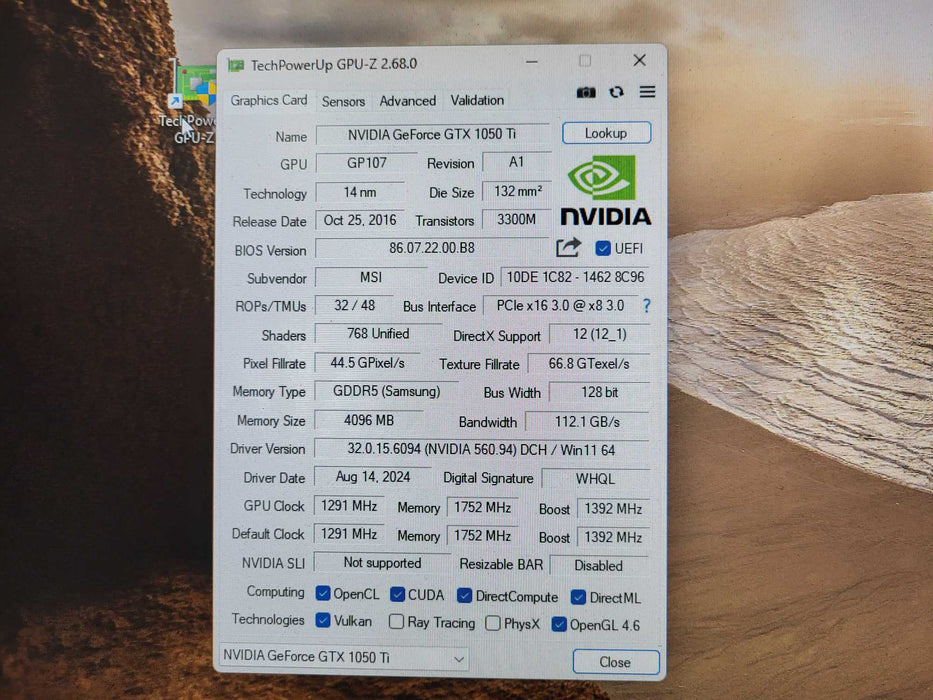Switch to the Graphics Card tab
Viewport: 933px width, 700px height.
click(x=269, y=100)
